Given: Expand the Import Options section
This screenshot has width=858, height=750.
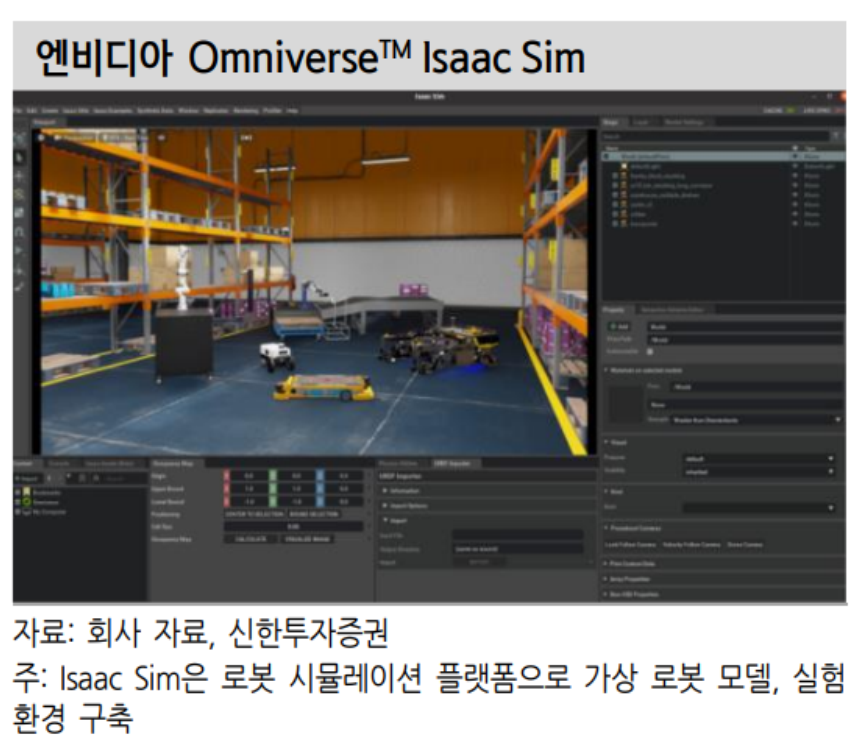Looking at the screenshot, I should 385,505.
